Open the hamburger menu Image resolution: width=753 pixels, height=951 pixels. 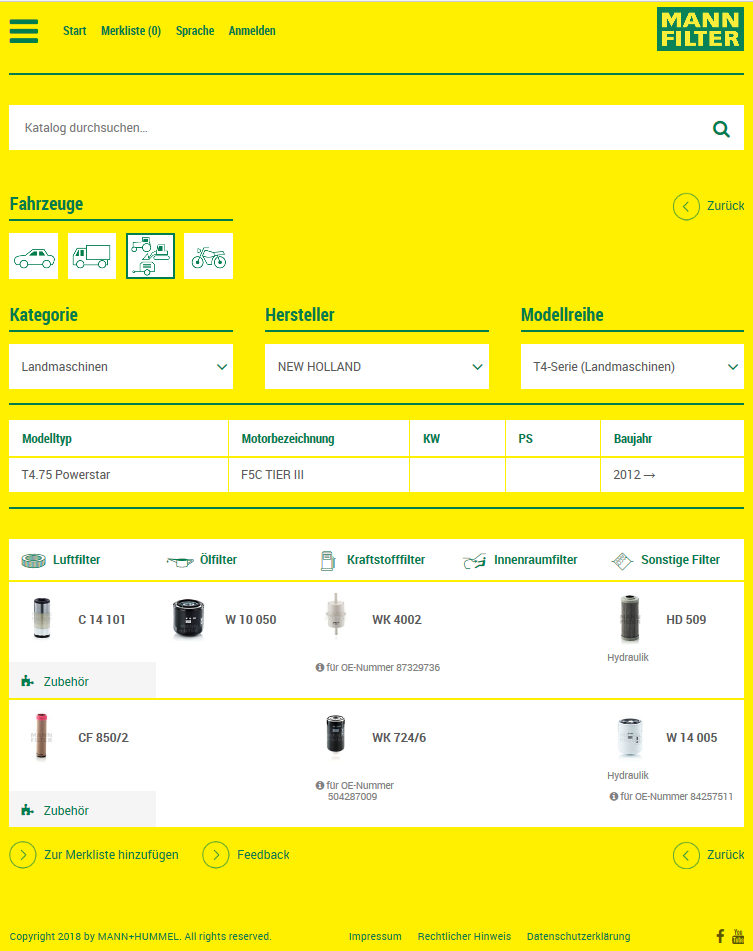coord(24,31)
